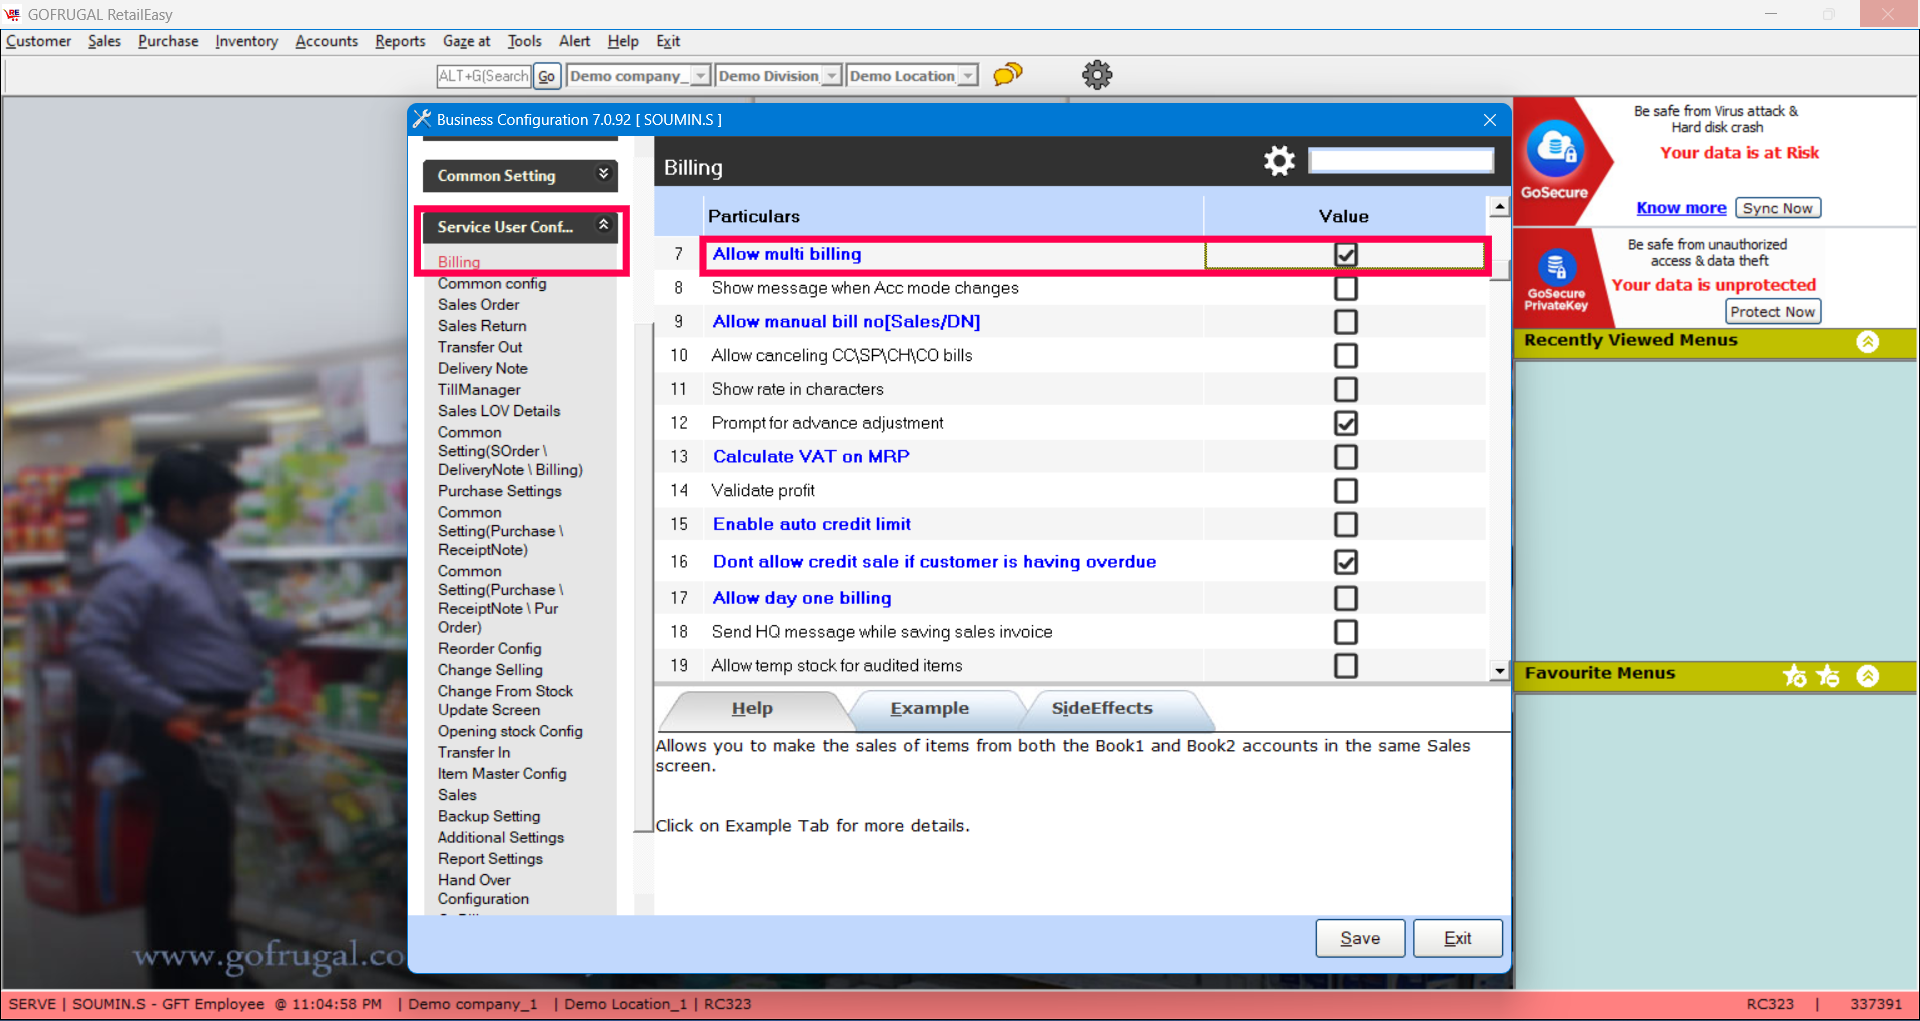This screenshot has width=1920, height=1021.
Task: Uncheck Dont allow credit sale if overdue
Action: (1346, 562)
